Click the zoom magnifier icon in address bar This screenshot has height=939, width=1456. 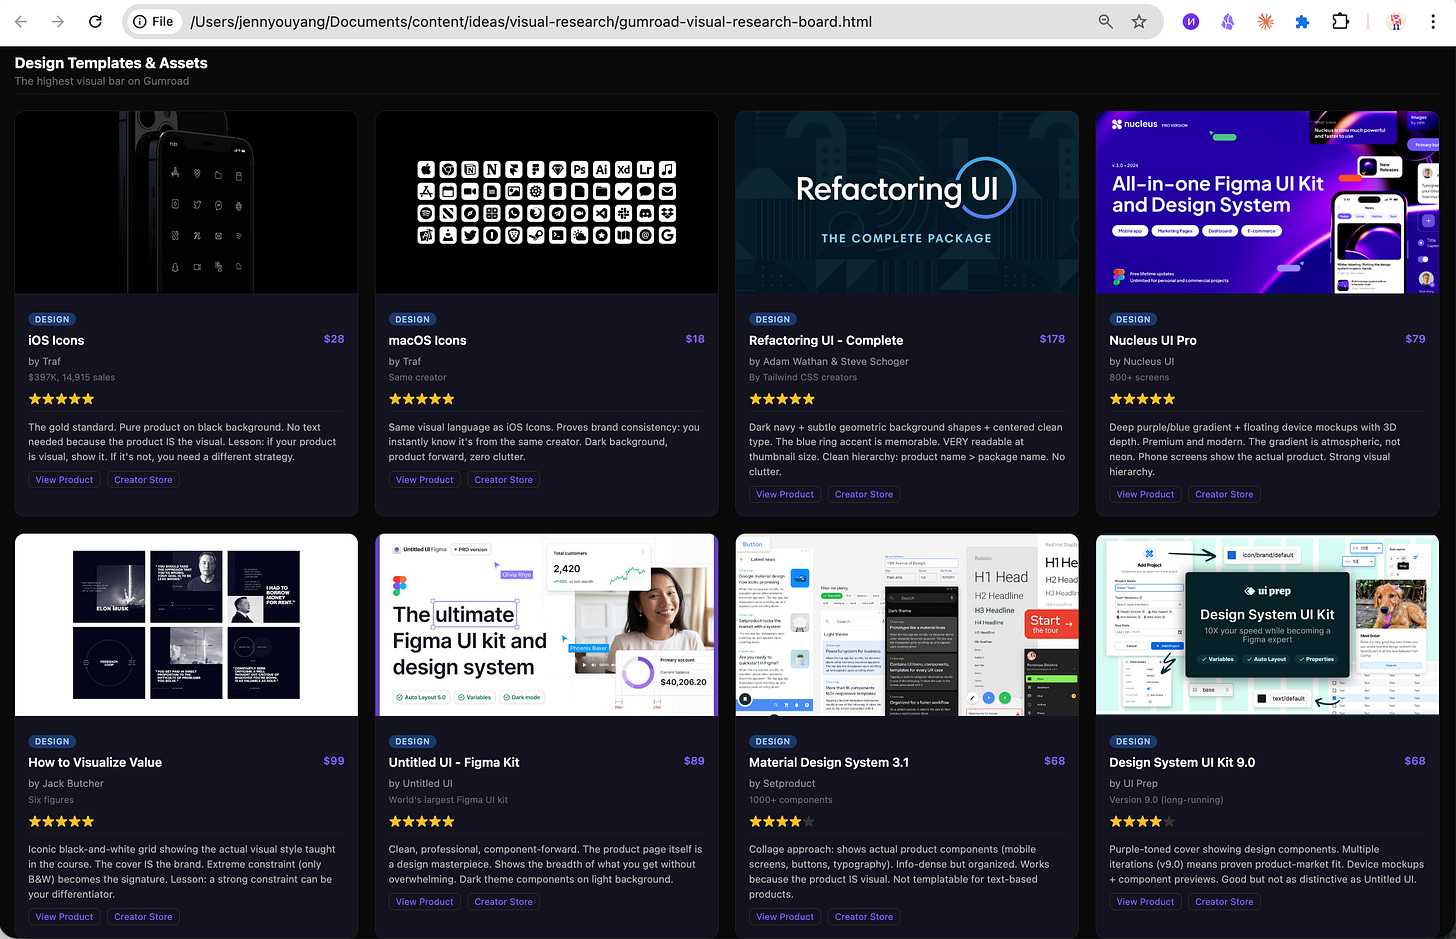click(1105, 21)
